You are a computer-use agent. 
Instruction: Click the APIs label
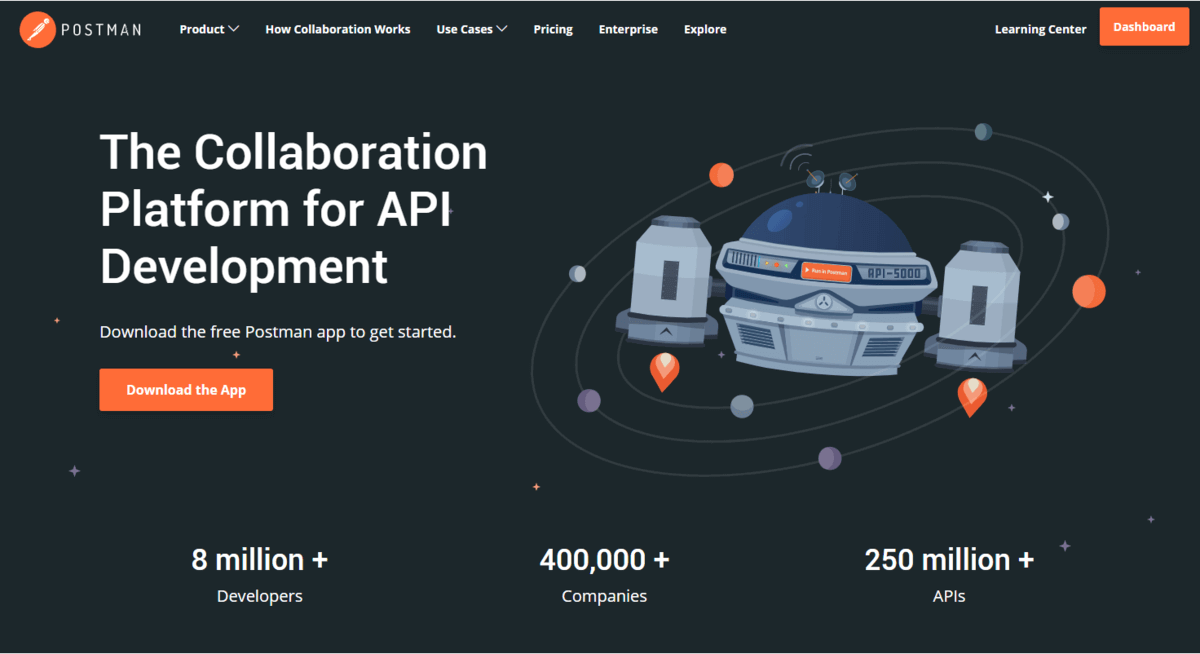click(x=949, y=596)
